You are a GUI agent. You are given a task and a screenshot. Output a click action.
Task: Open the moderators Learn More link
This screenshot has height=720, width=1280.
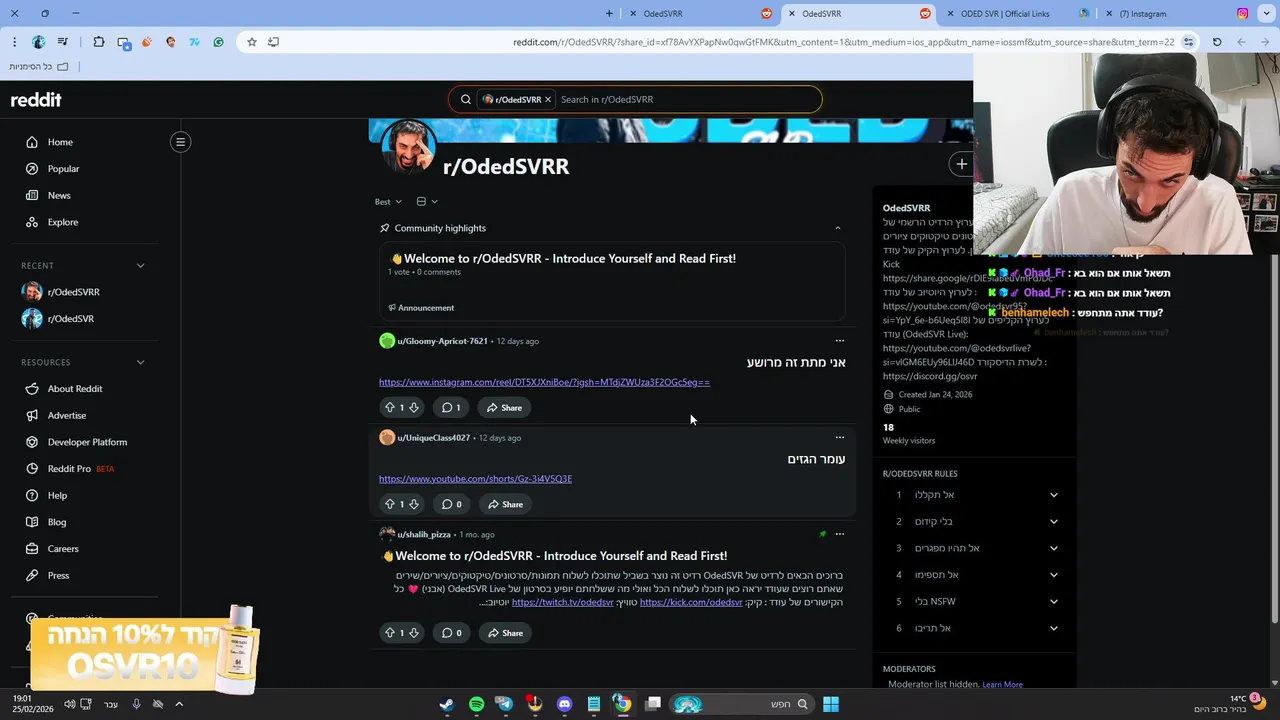[1002, 685]
